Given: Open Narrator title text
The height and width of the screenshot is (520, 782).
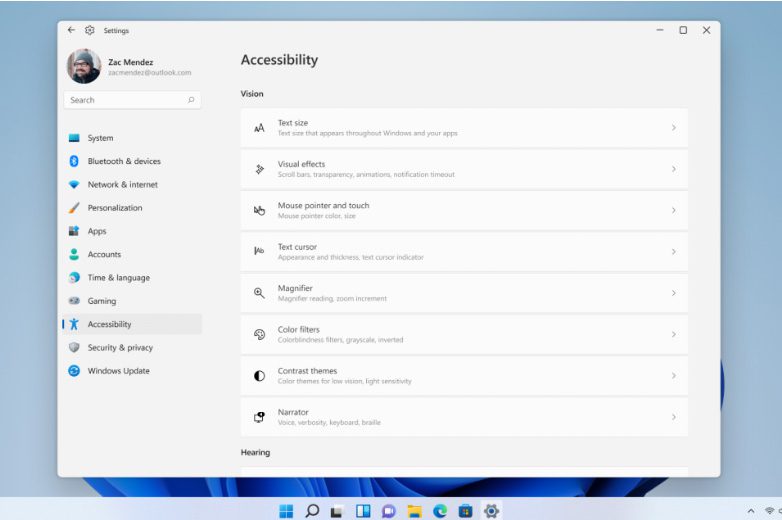Looking at the screenshot, I should click(x=293, y=412).
